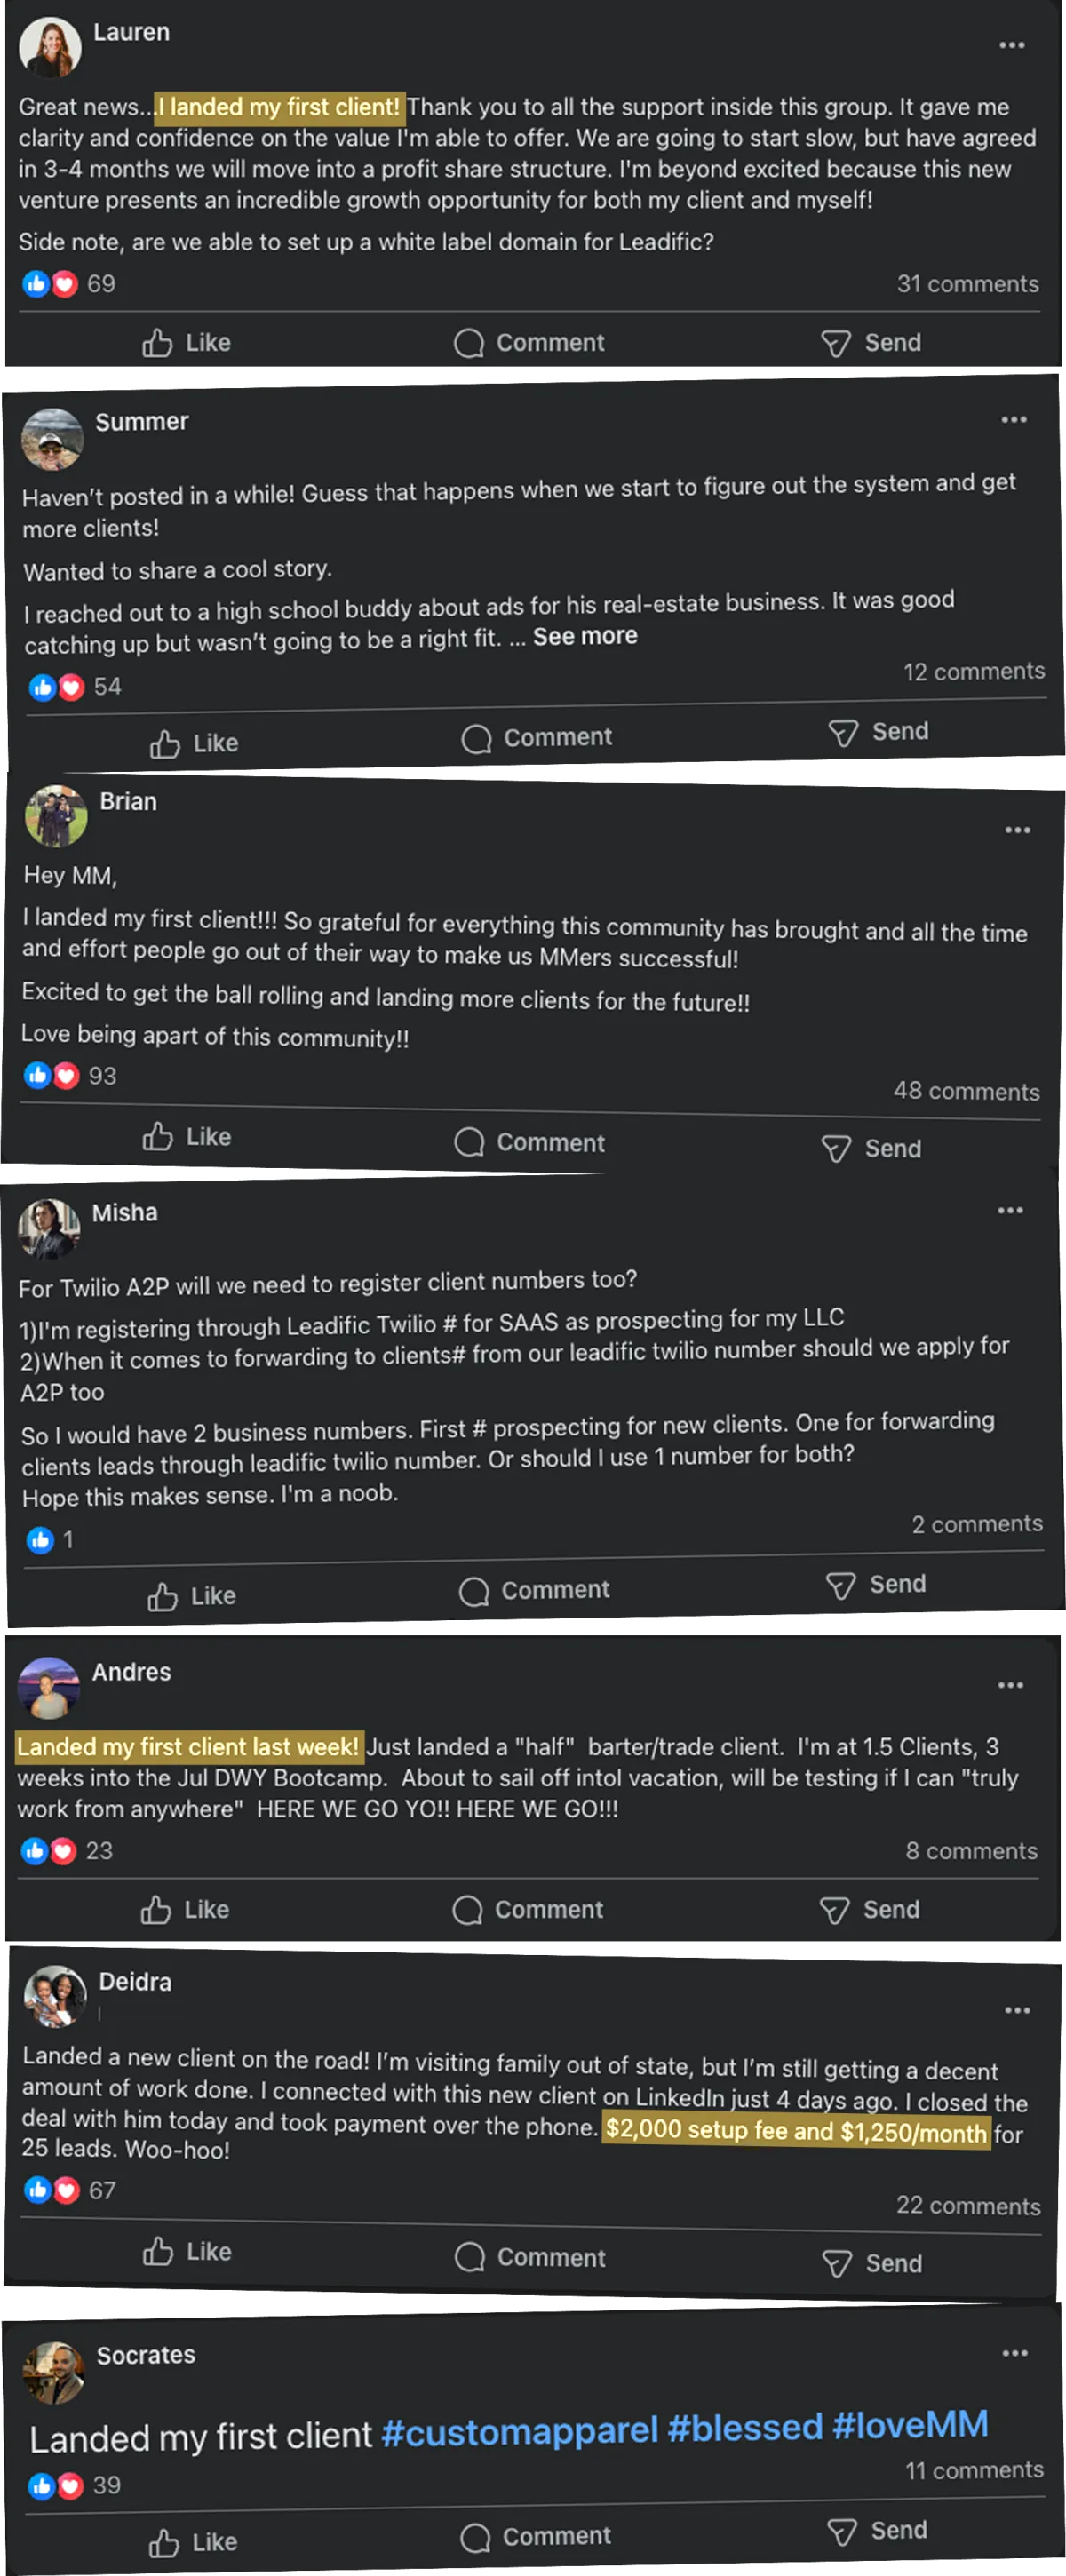Like Misha's Twilio A2P question
This screenshot has height=2576, width=1066.
click(192, 1596)
